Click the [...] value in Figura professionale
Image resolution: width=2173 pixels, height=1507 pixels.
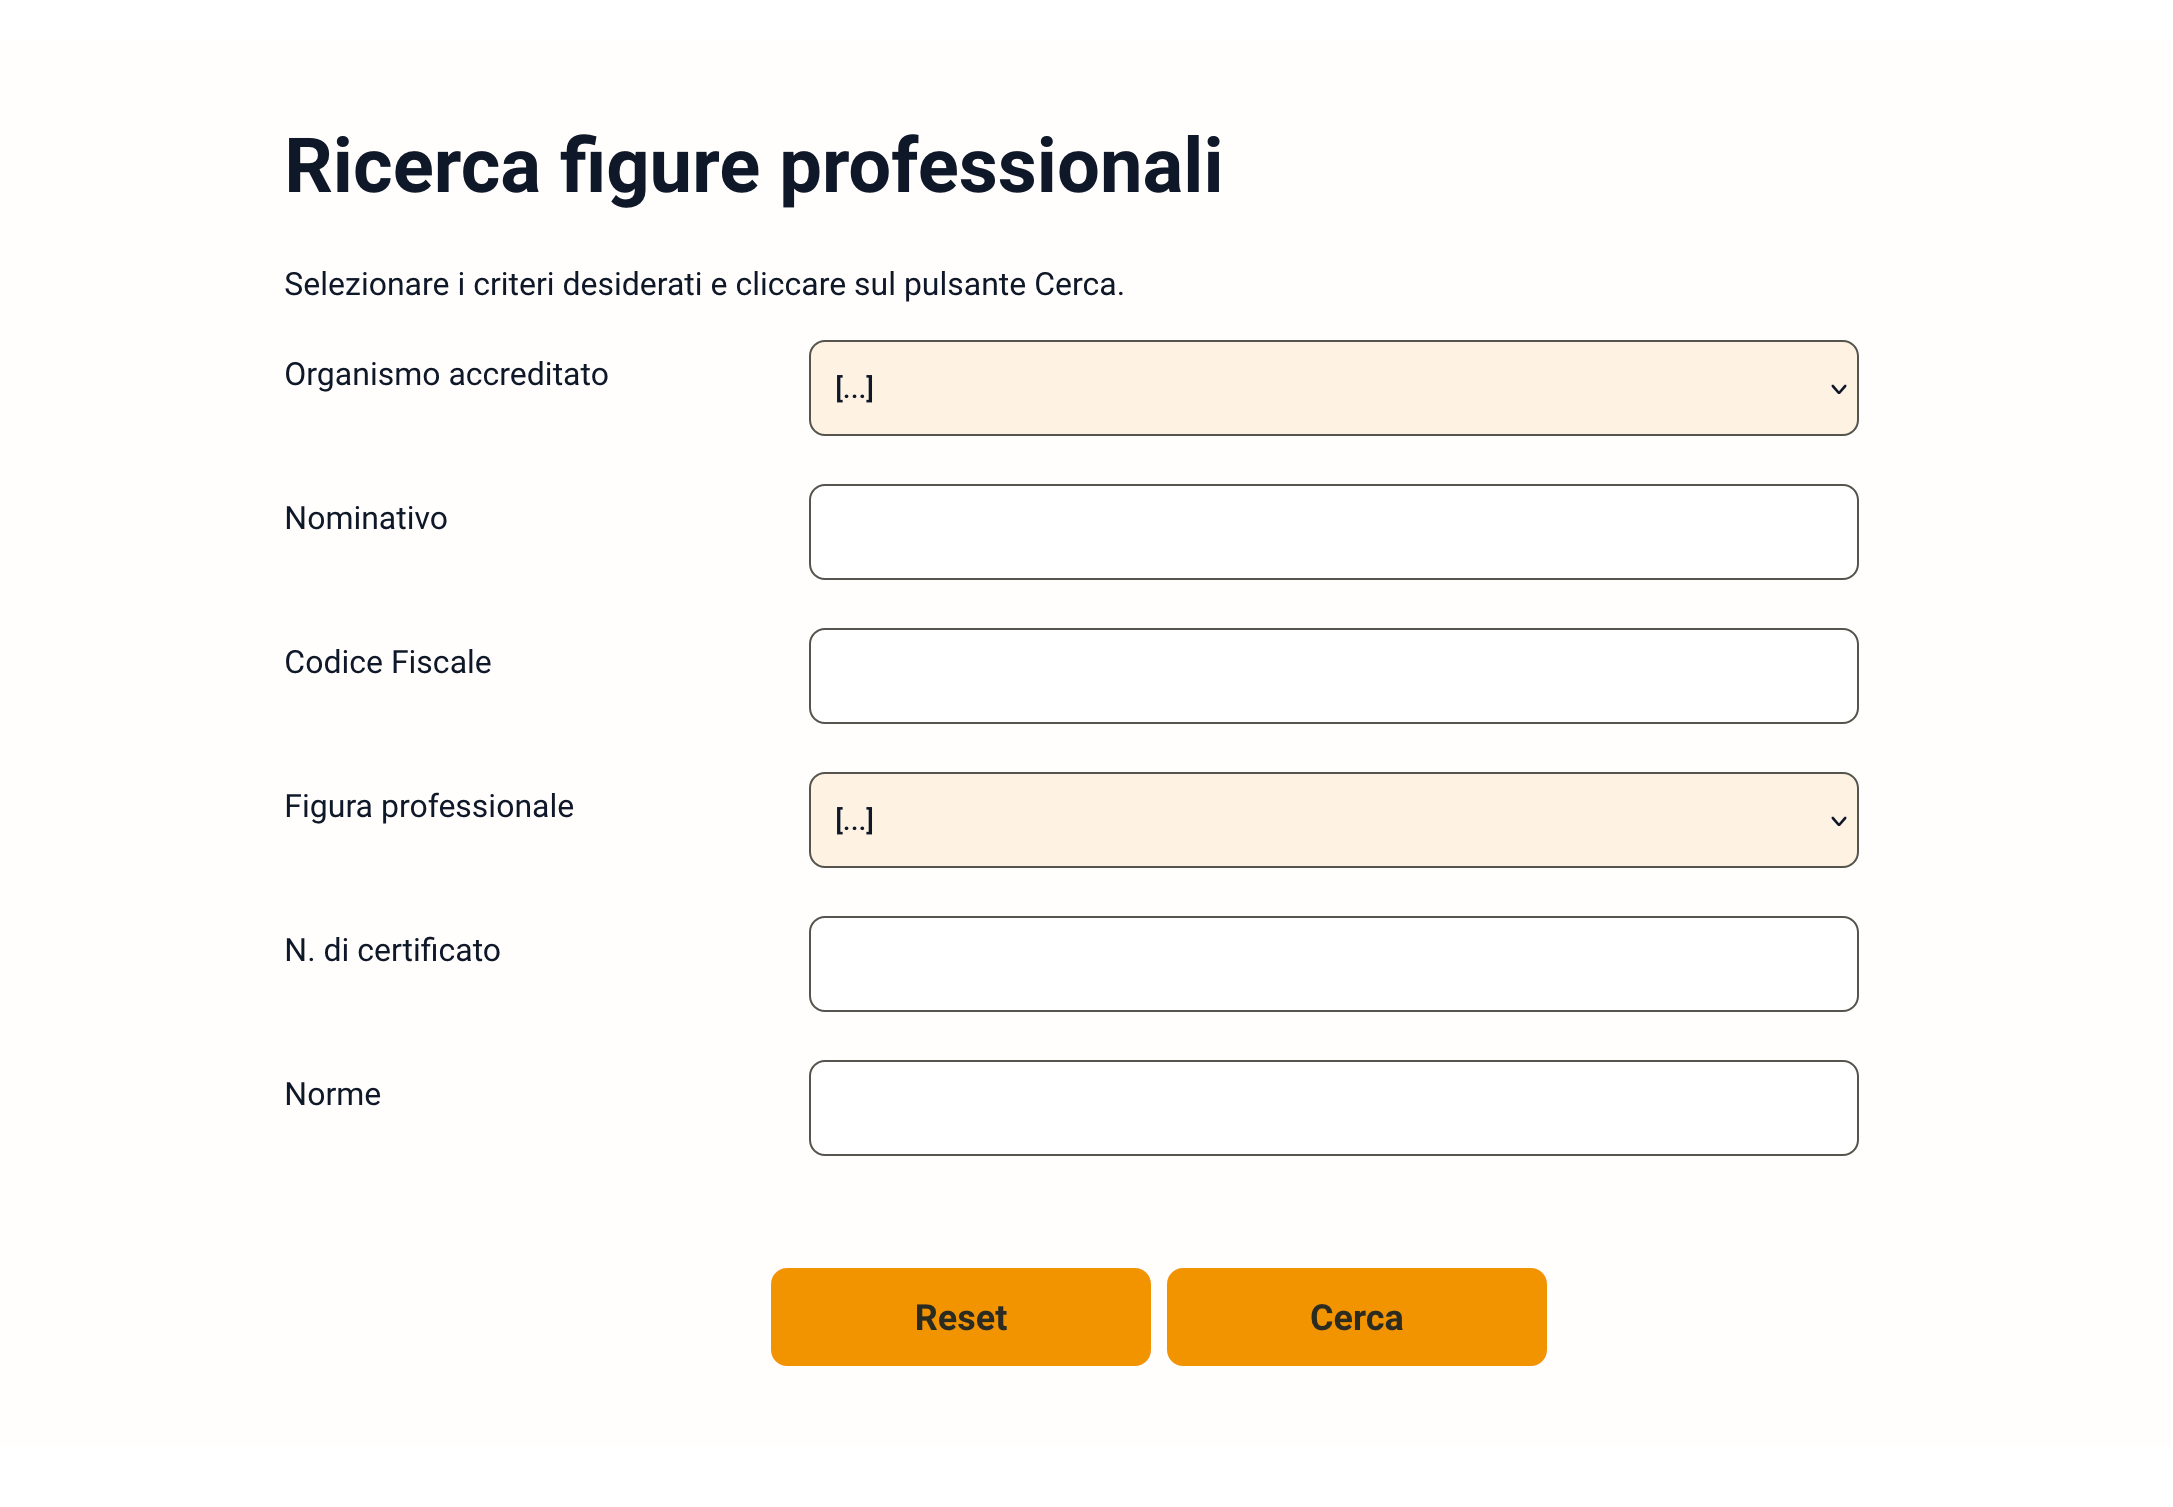(x=855, y=820)
